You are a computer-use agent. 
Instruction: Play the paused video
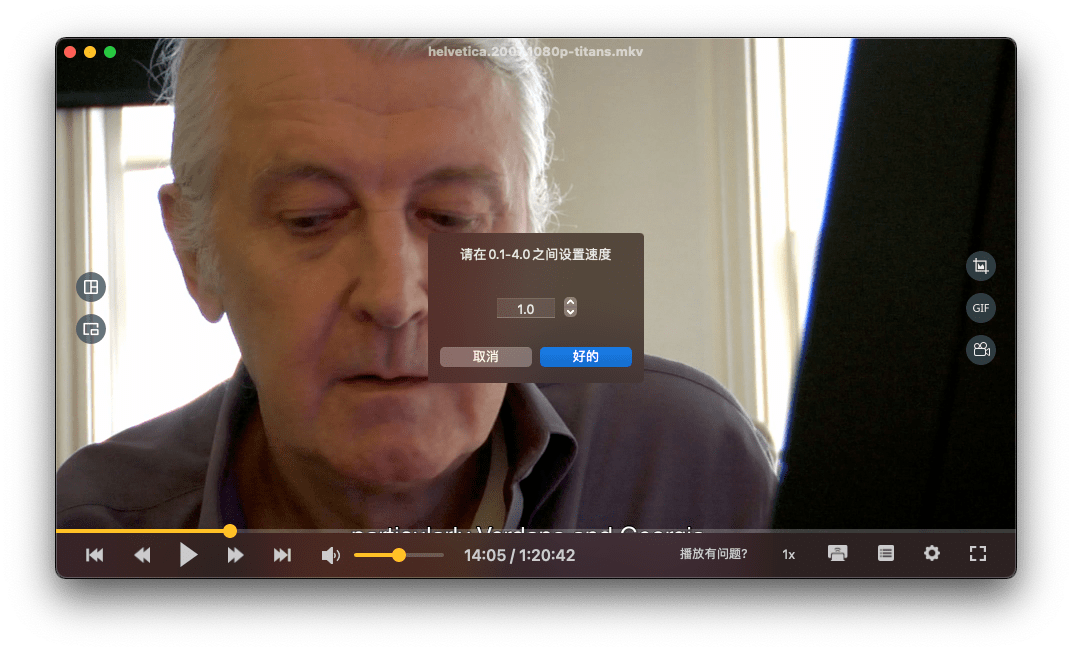click(x=188, y=554)
